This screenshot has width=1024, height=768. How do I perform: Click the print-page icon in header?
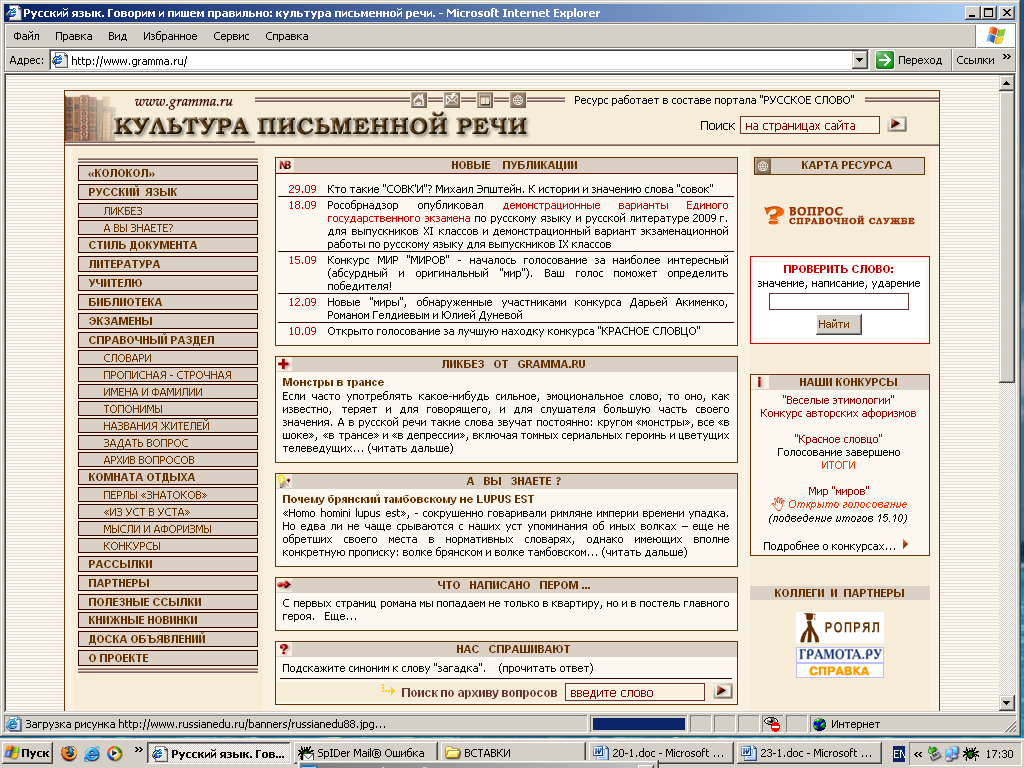click(x=485, y=100)
